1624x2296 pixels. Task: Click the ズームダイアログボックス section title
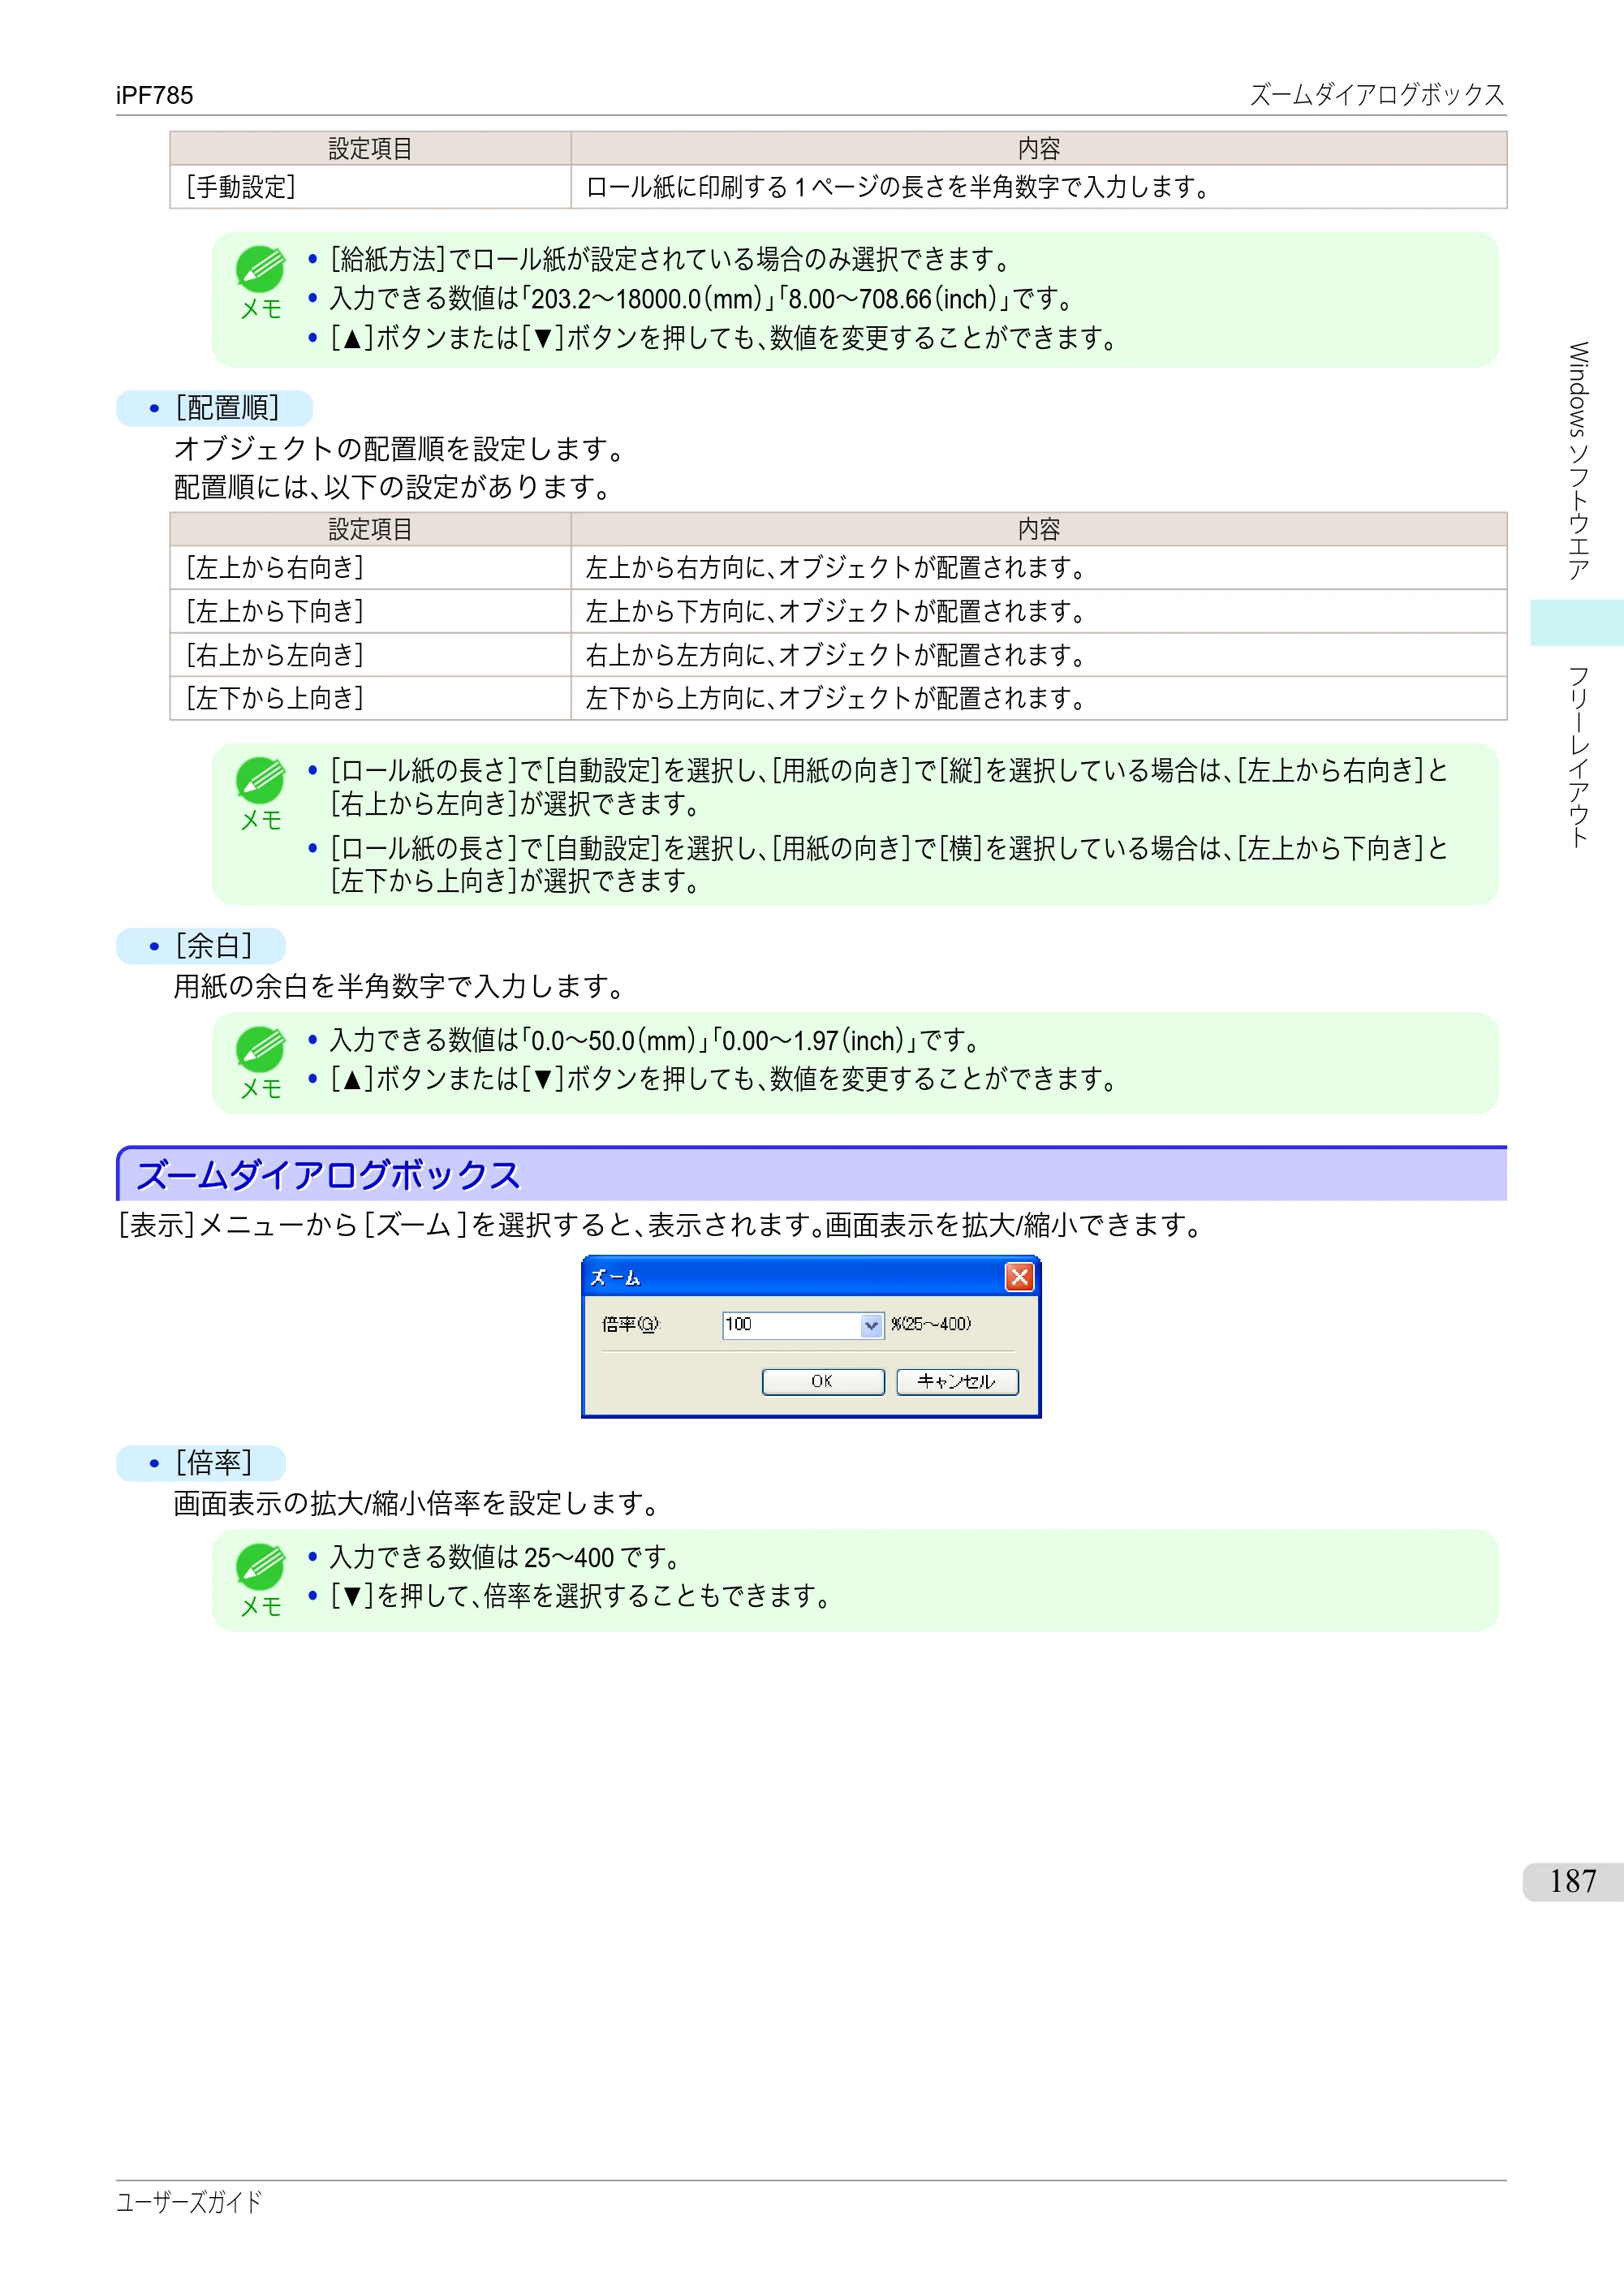[x=328, y=1175]
